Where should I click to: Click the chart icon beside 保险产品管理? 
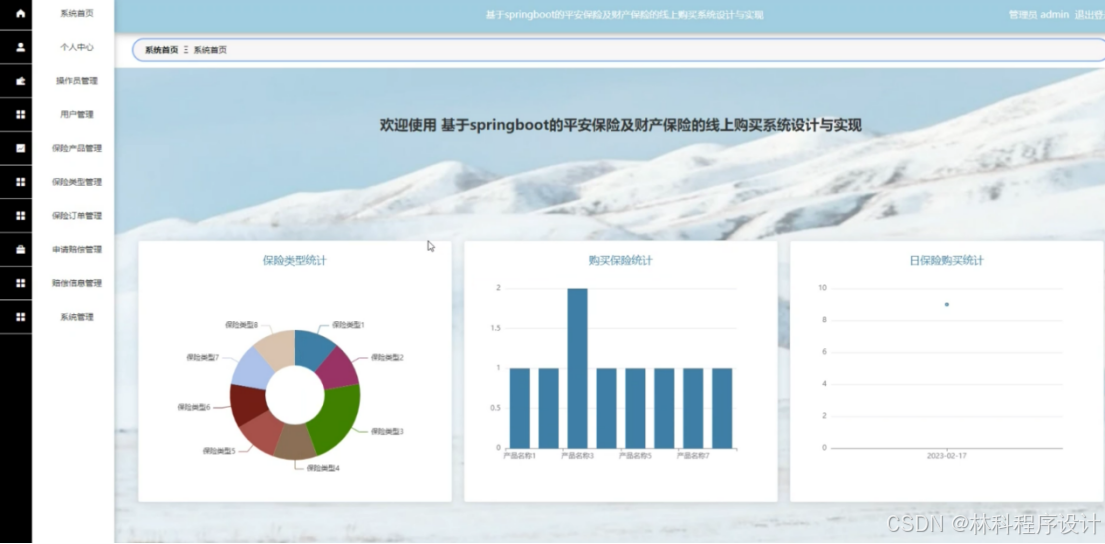coord(20,148)
